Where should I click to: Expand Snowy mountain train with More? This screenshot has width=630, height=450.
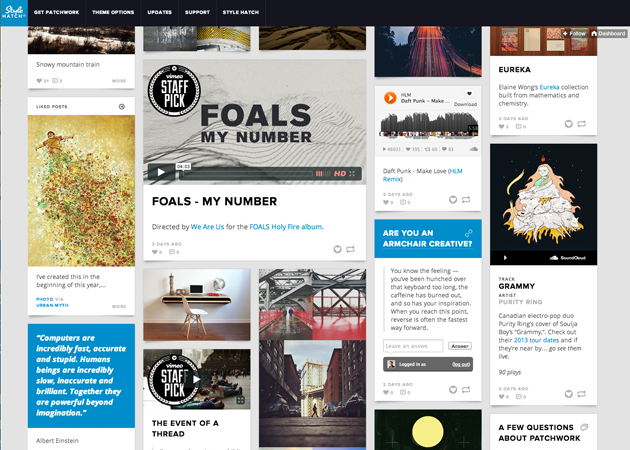pyautogui.click(x=119, y=81)
